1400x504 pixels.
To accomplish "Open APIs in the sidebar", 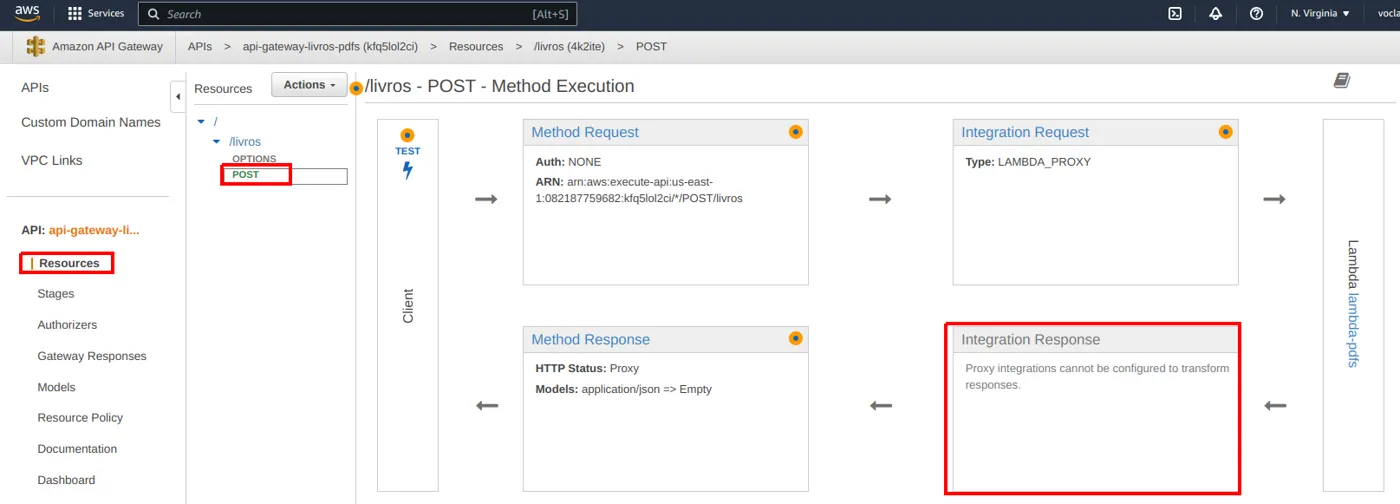I will pyautogui.click(x=35, y=88).
